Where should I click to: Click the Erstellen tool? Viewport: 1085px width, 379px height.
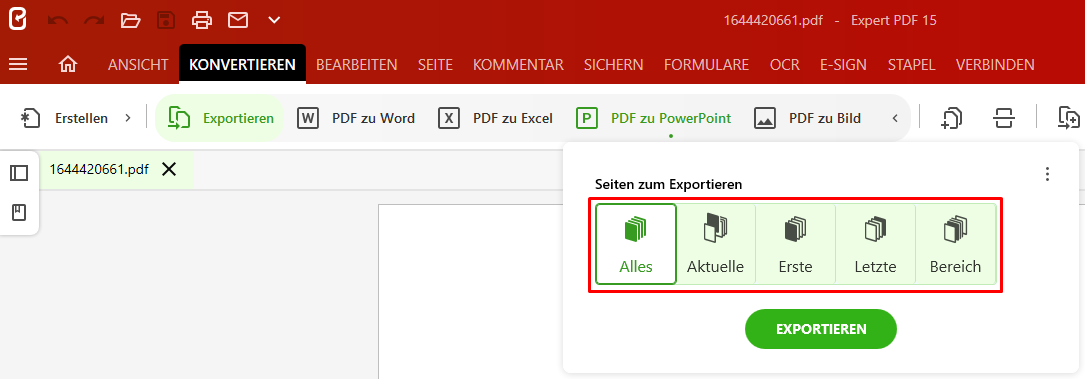click(64, 118)
